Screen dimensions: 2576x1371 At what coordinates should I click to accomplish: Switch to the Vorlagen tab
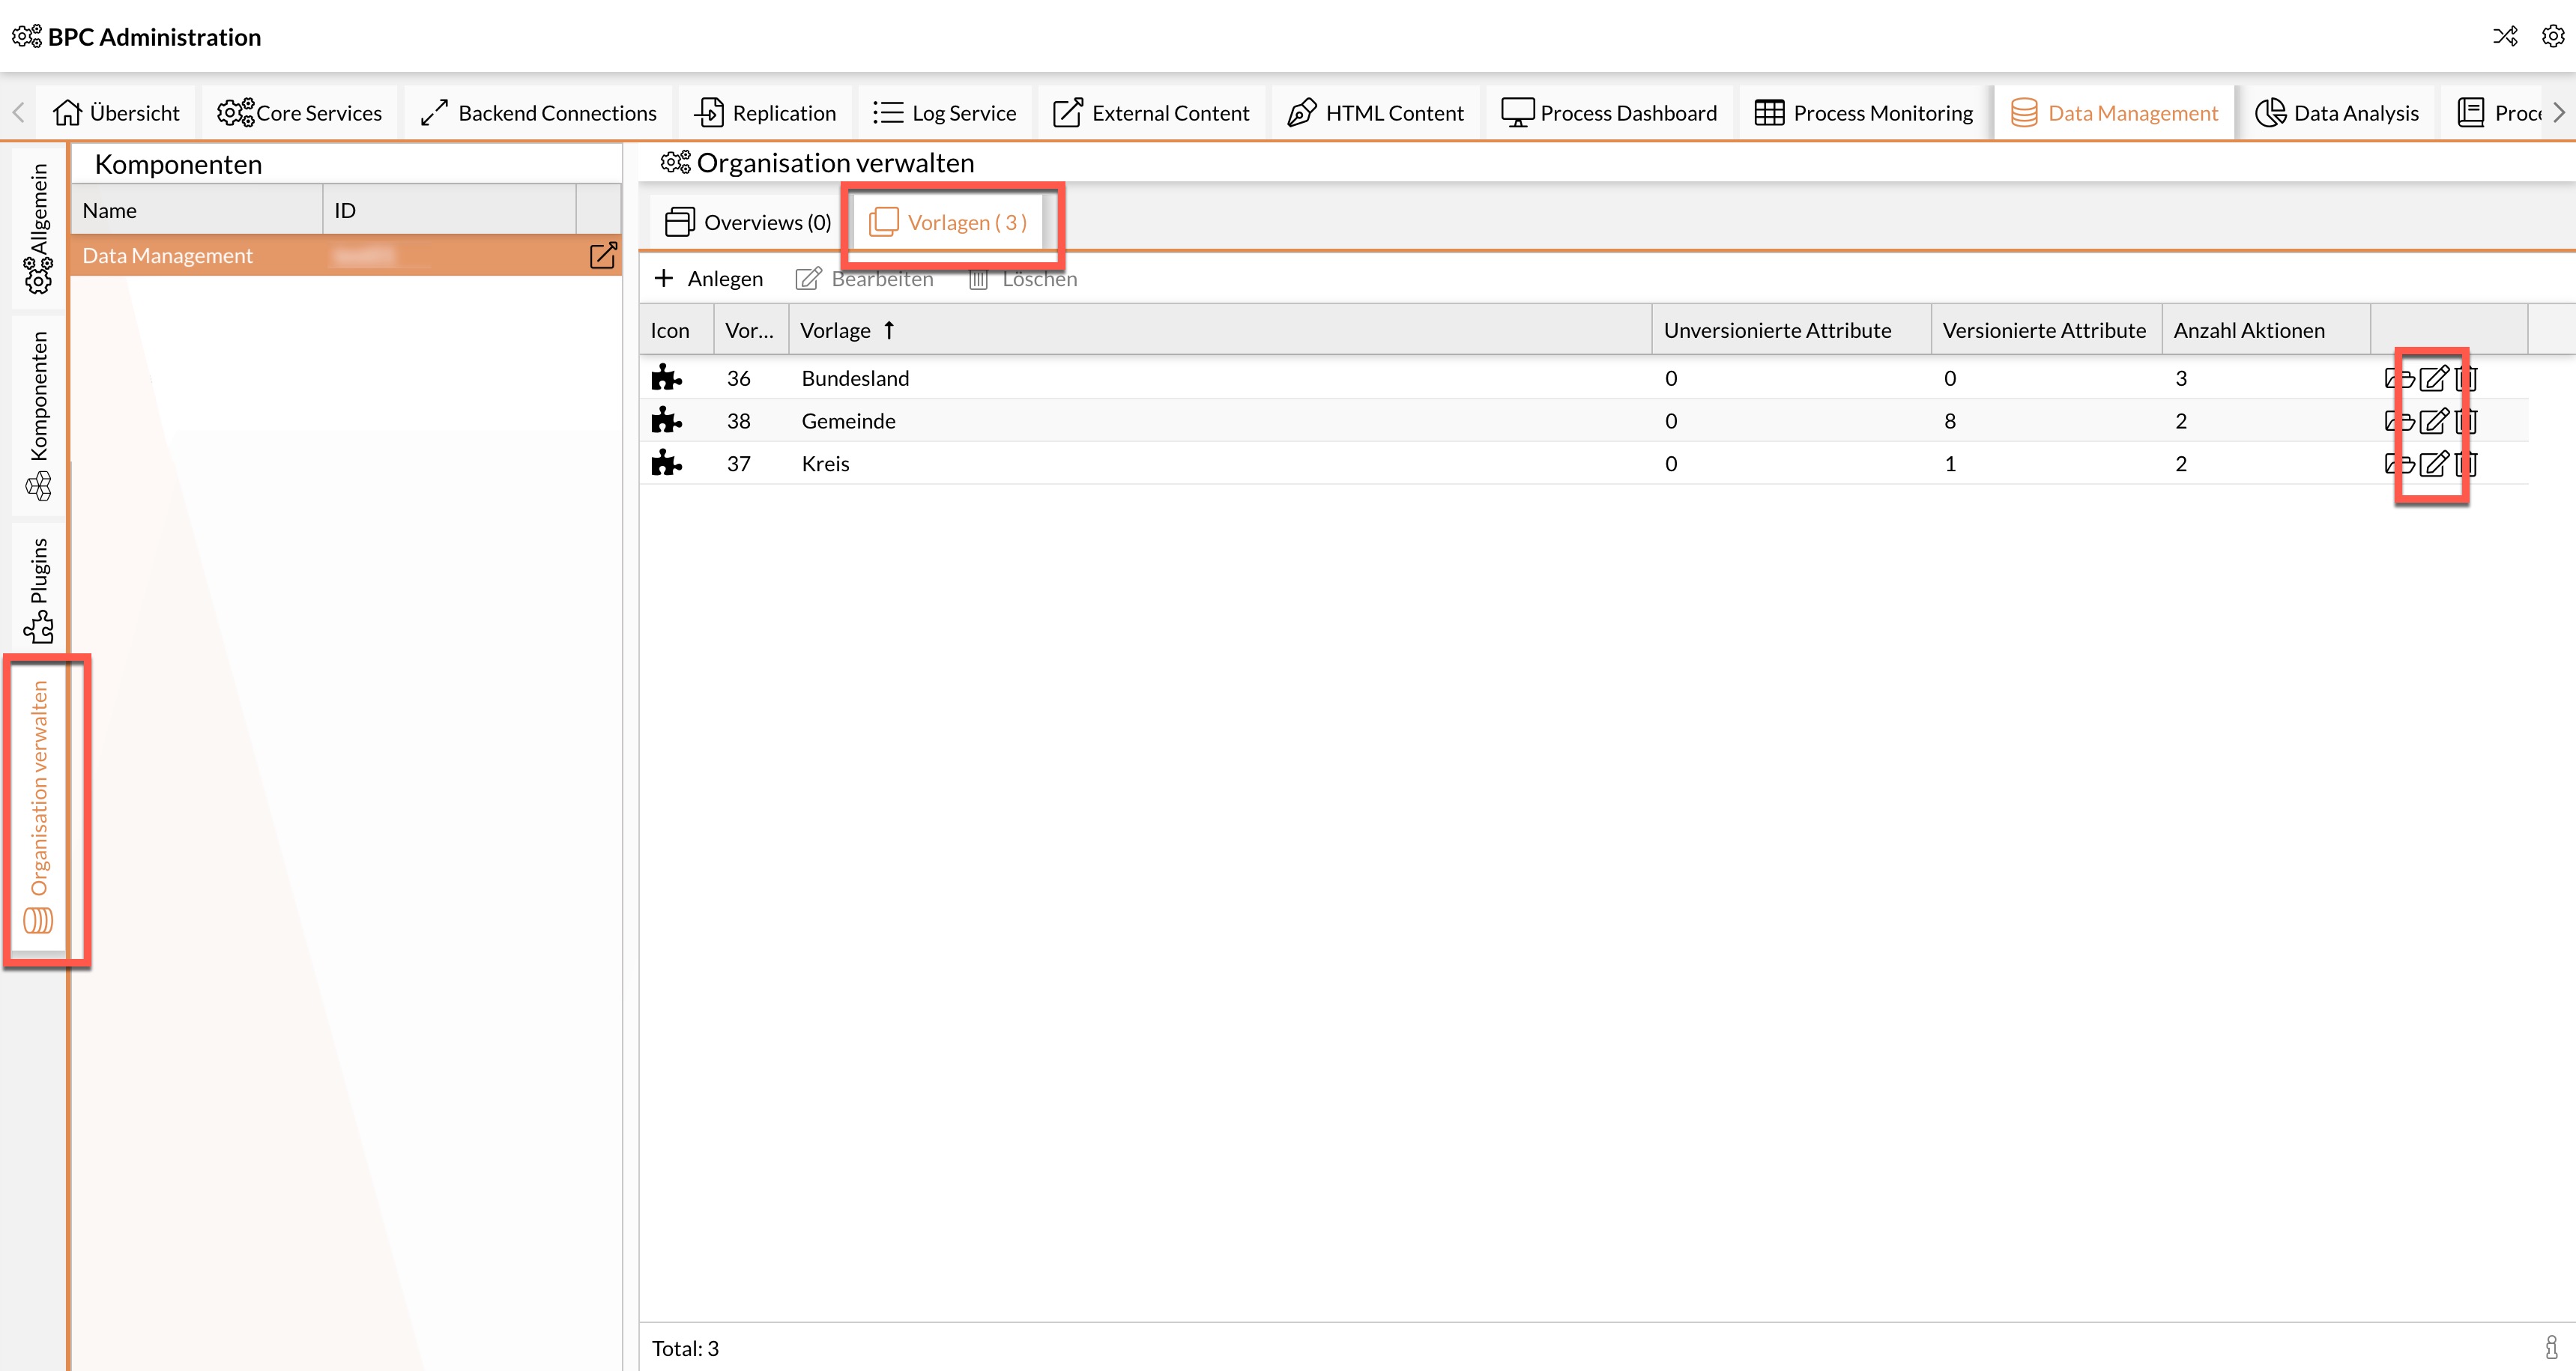952,222
